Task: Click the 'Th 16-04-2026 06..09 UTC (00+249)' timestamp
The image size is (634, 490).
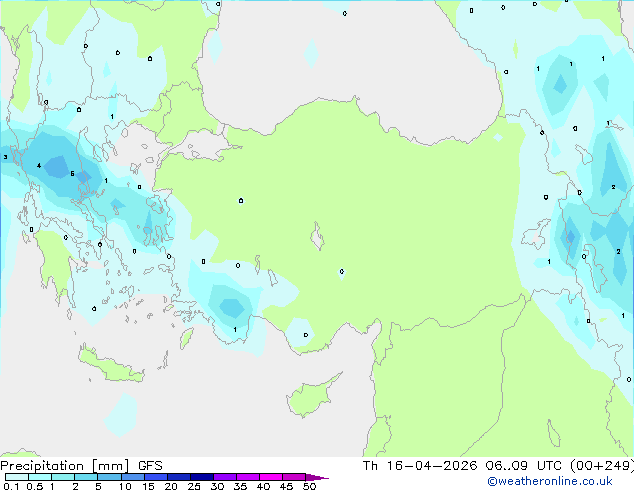Action: pos(498,466)
